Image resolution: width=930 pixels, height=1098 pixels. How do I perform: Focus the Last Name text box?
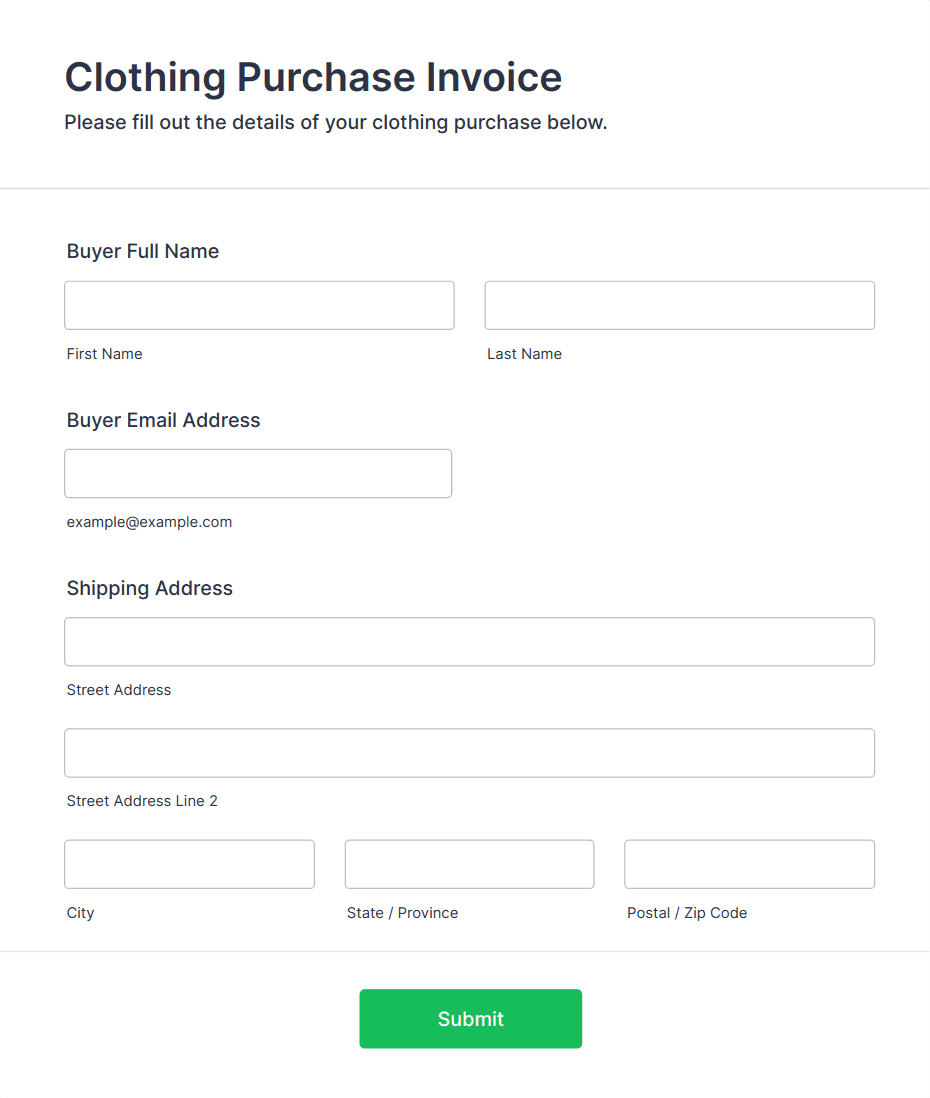tap(679, 305)
